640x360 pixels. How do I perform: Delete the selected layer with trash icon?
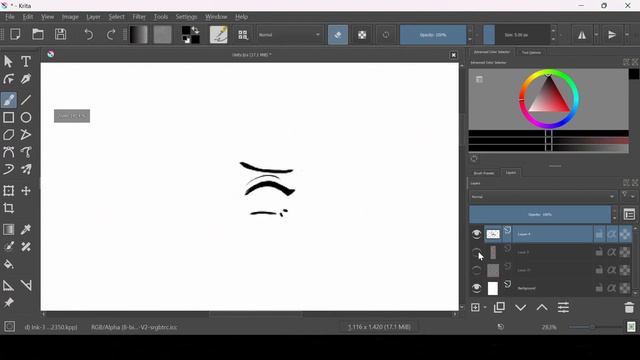pos(629,307)
